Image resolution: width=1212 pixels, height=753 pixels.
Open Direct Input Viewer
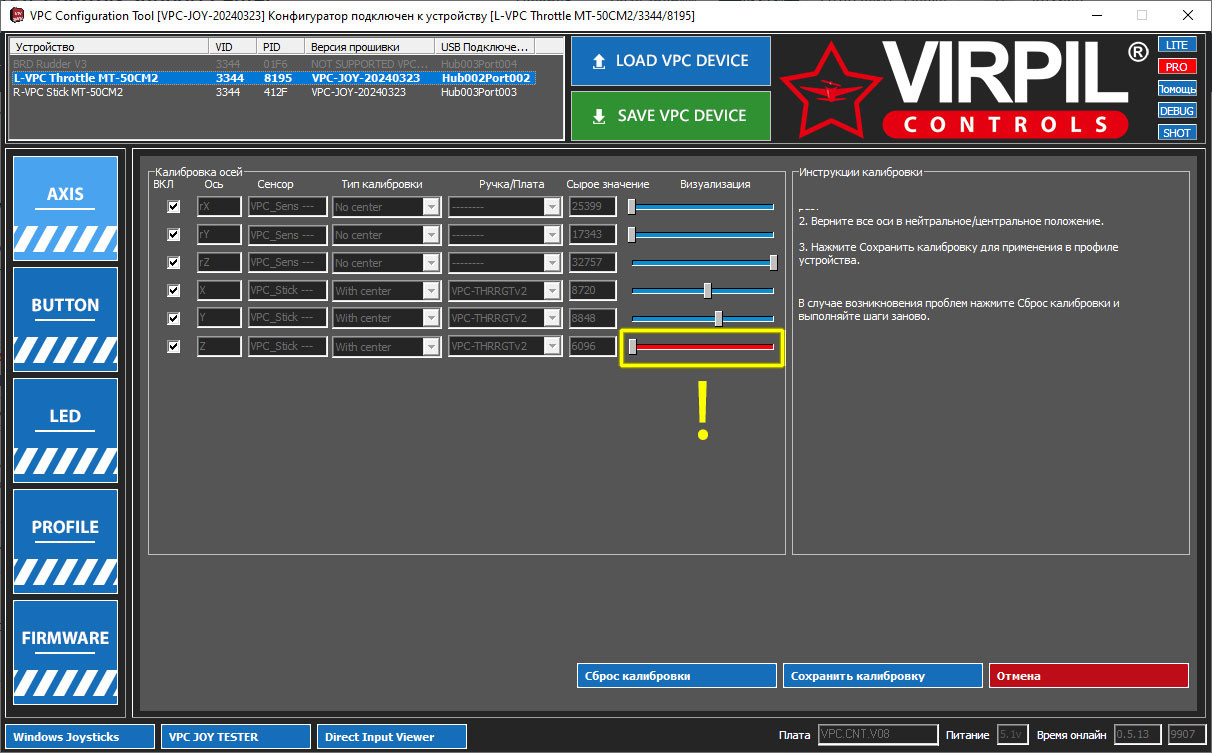(392, 737)
